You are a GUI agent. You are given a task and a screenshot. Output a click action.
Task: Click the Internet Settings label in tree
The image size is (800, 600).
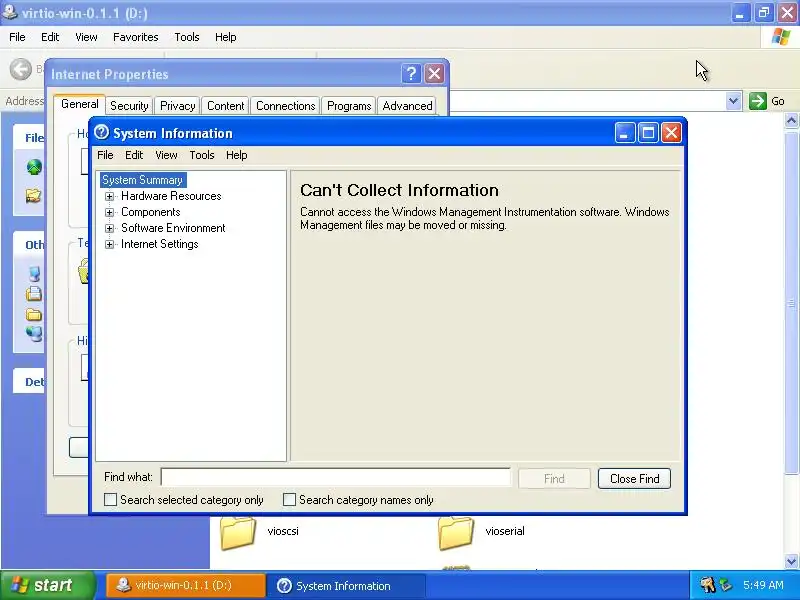[159, 244]
